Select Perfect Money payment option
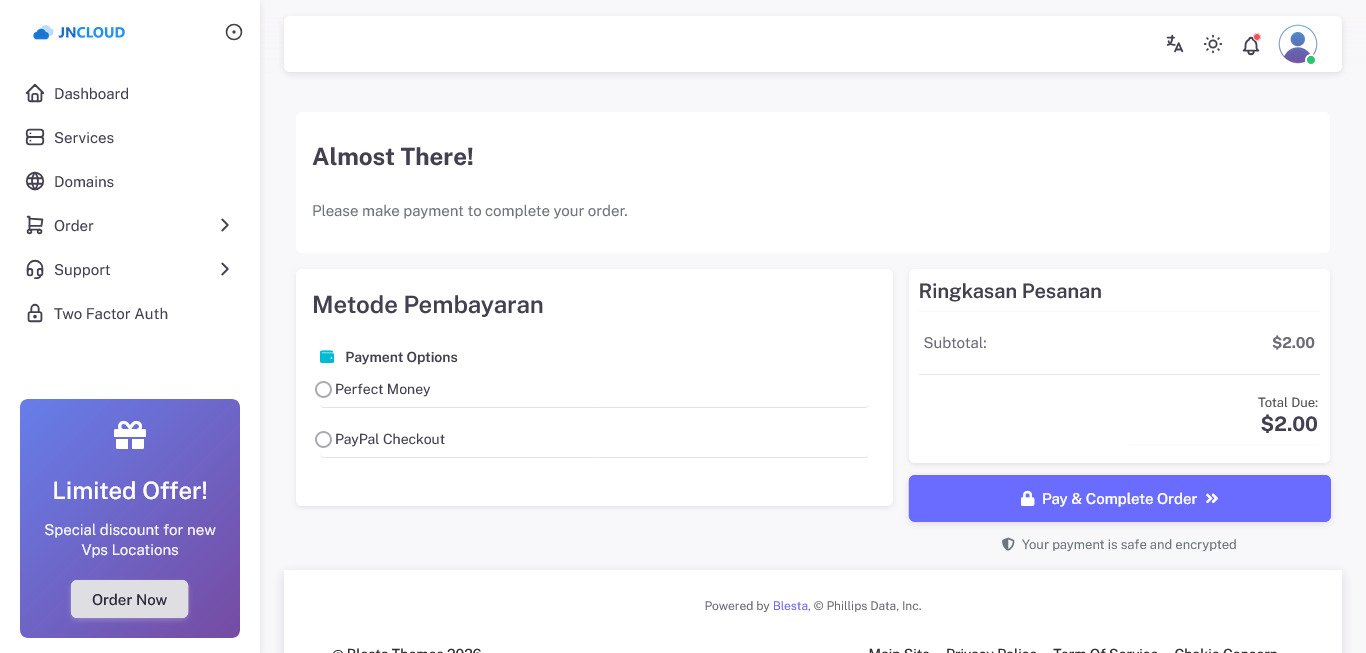The height and width of the screenshot is (653, 1366). point(323,390)
